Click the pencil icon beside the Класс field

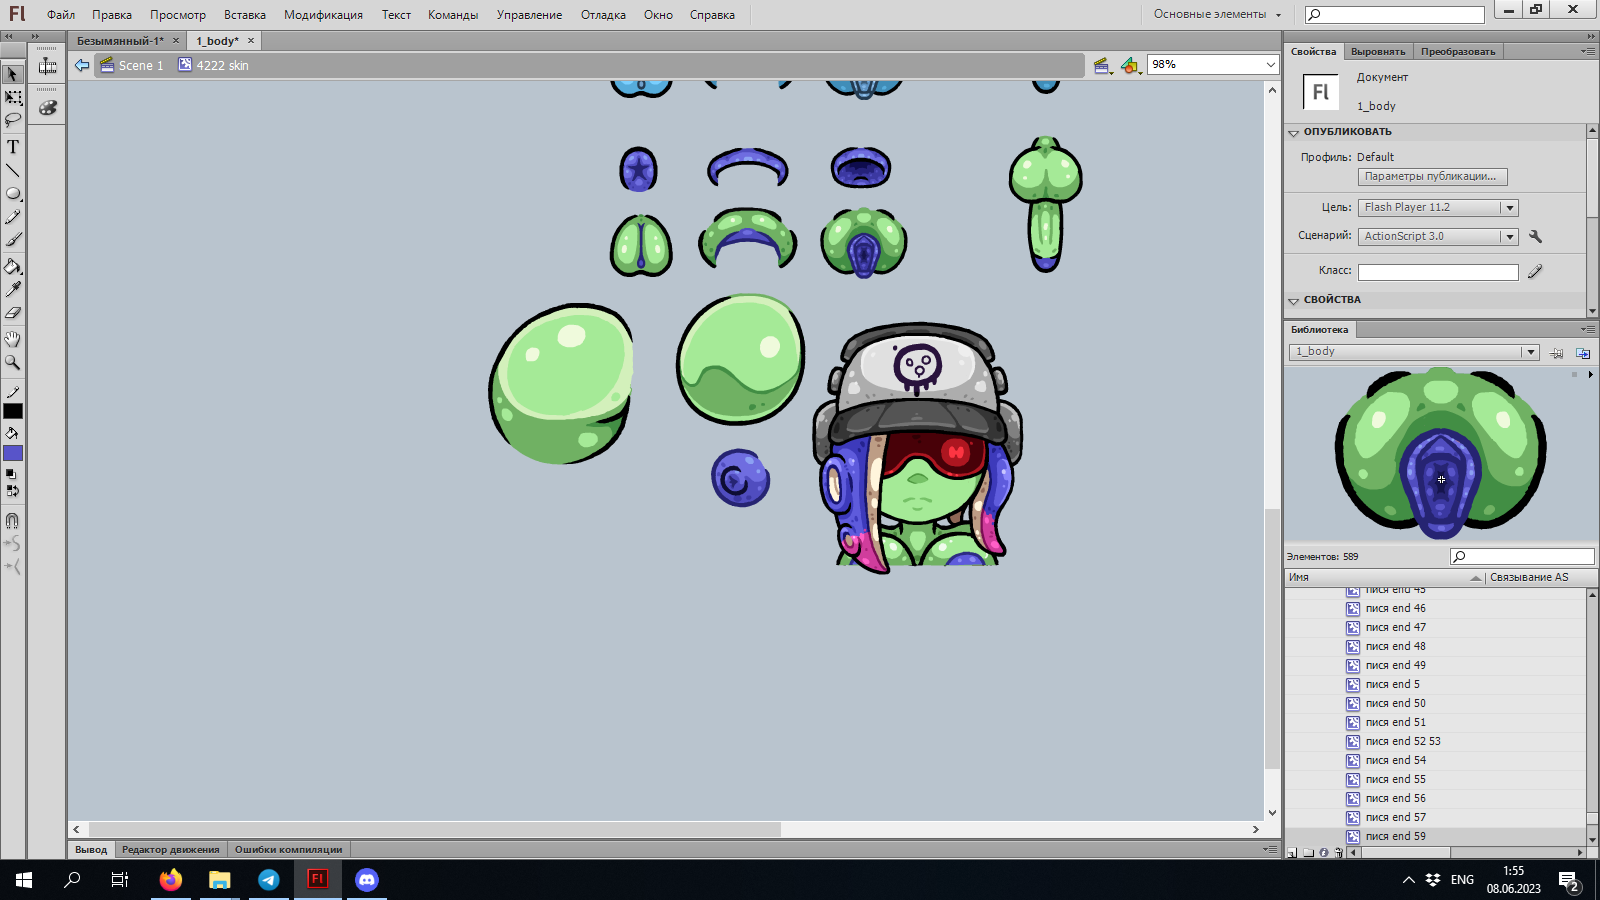pos(1535,271)
